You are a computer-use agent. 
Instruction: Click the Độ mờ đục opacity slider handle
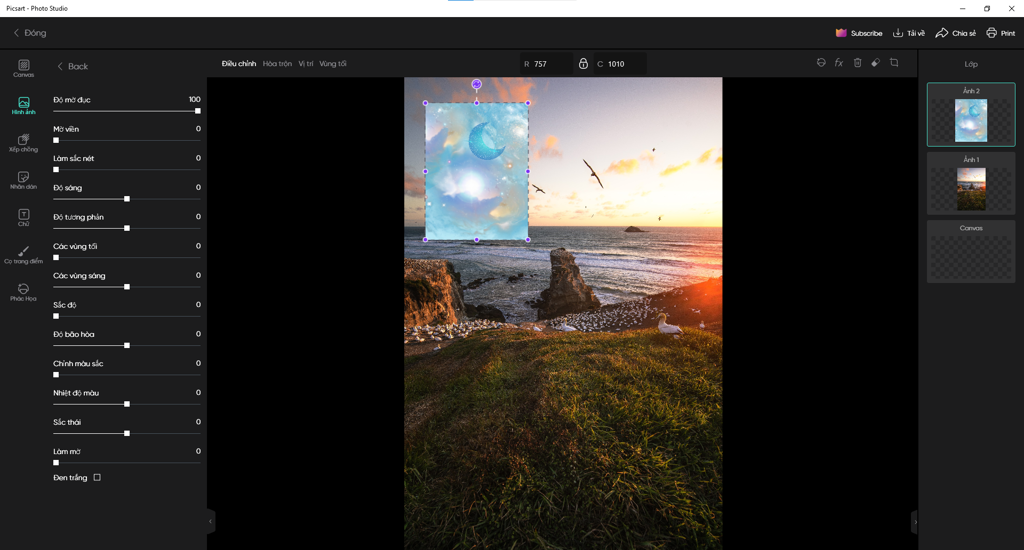197,111
